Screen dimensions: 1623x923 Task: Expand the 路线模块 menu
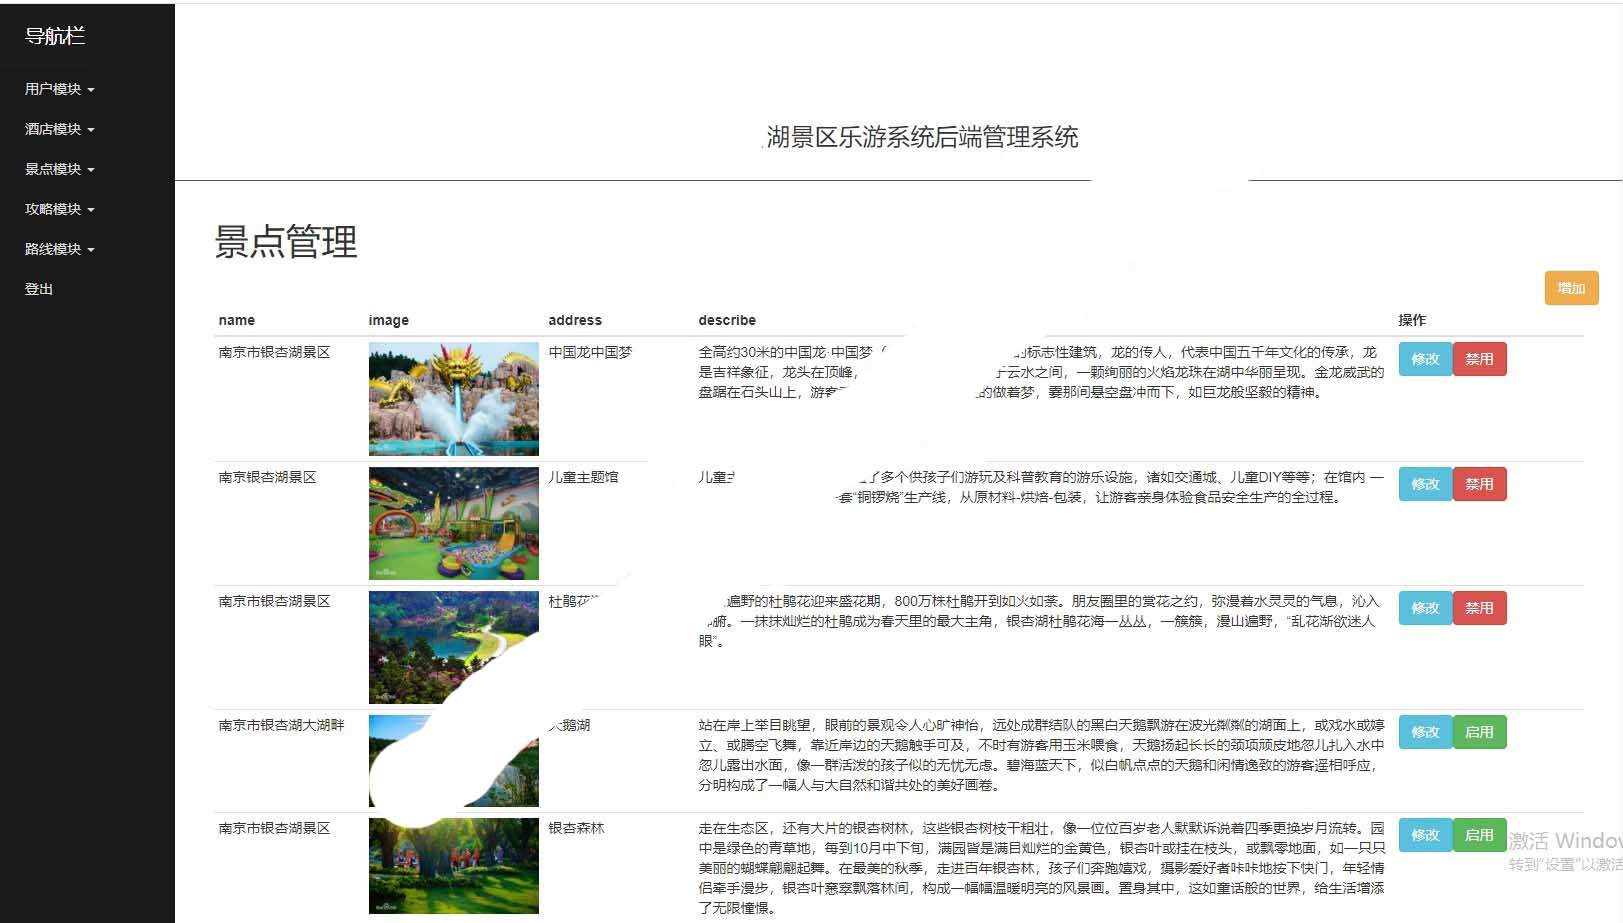[59, 249]
